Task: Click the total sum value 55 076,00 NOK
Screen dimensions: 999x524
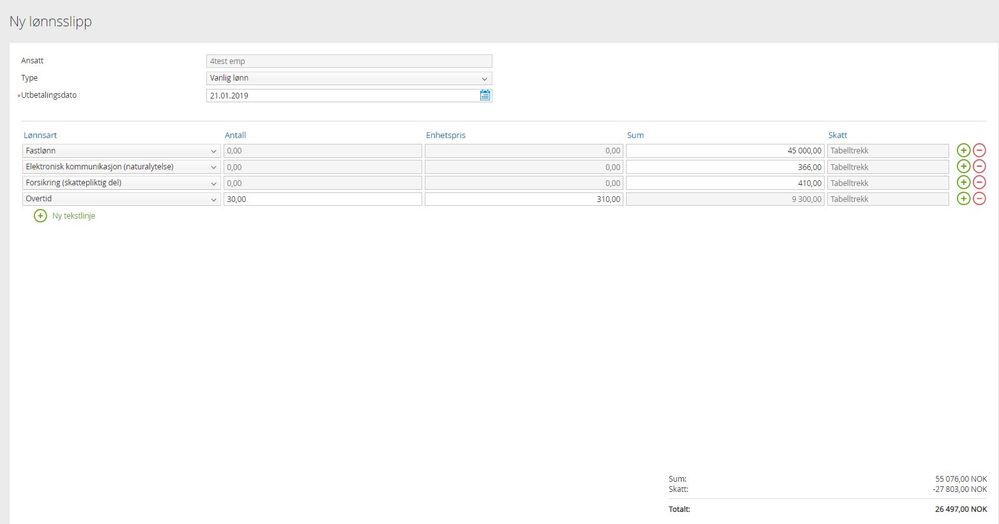Action: (961, 479)
